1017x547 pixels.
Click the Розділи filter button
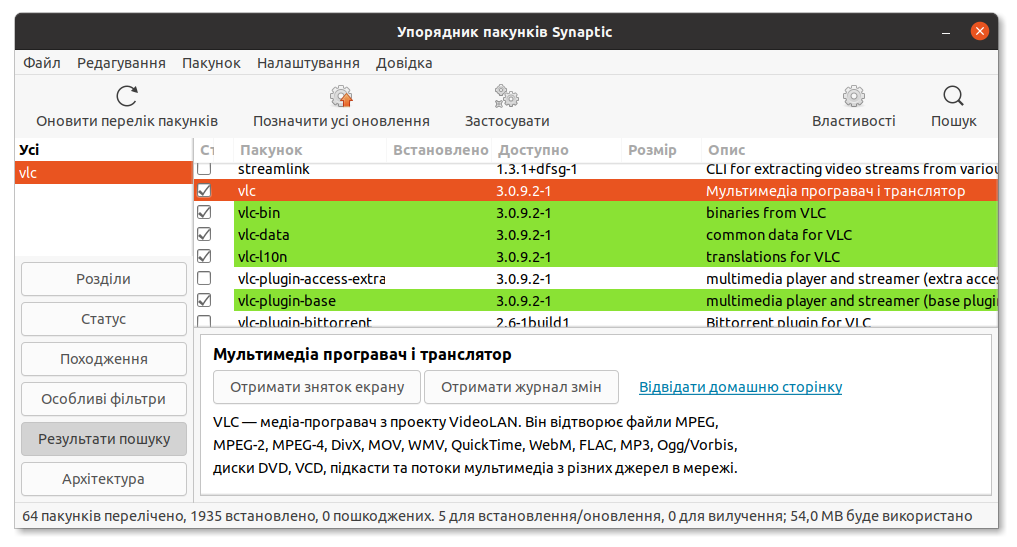(104, 279)
